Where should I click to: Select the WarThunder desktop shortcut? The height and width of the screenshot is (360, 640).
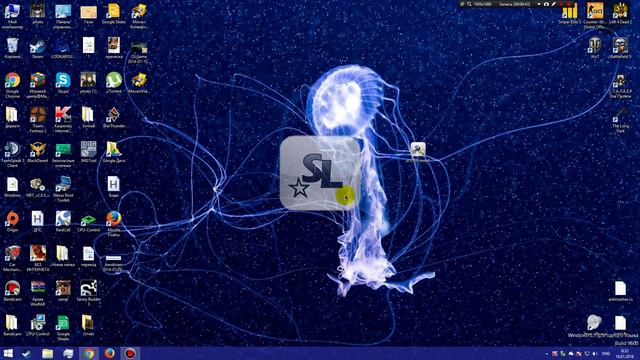114,118
